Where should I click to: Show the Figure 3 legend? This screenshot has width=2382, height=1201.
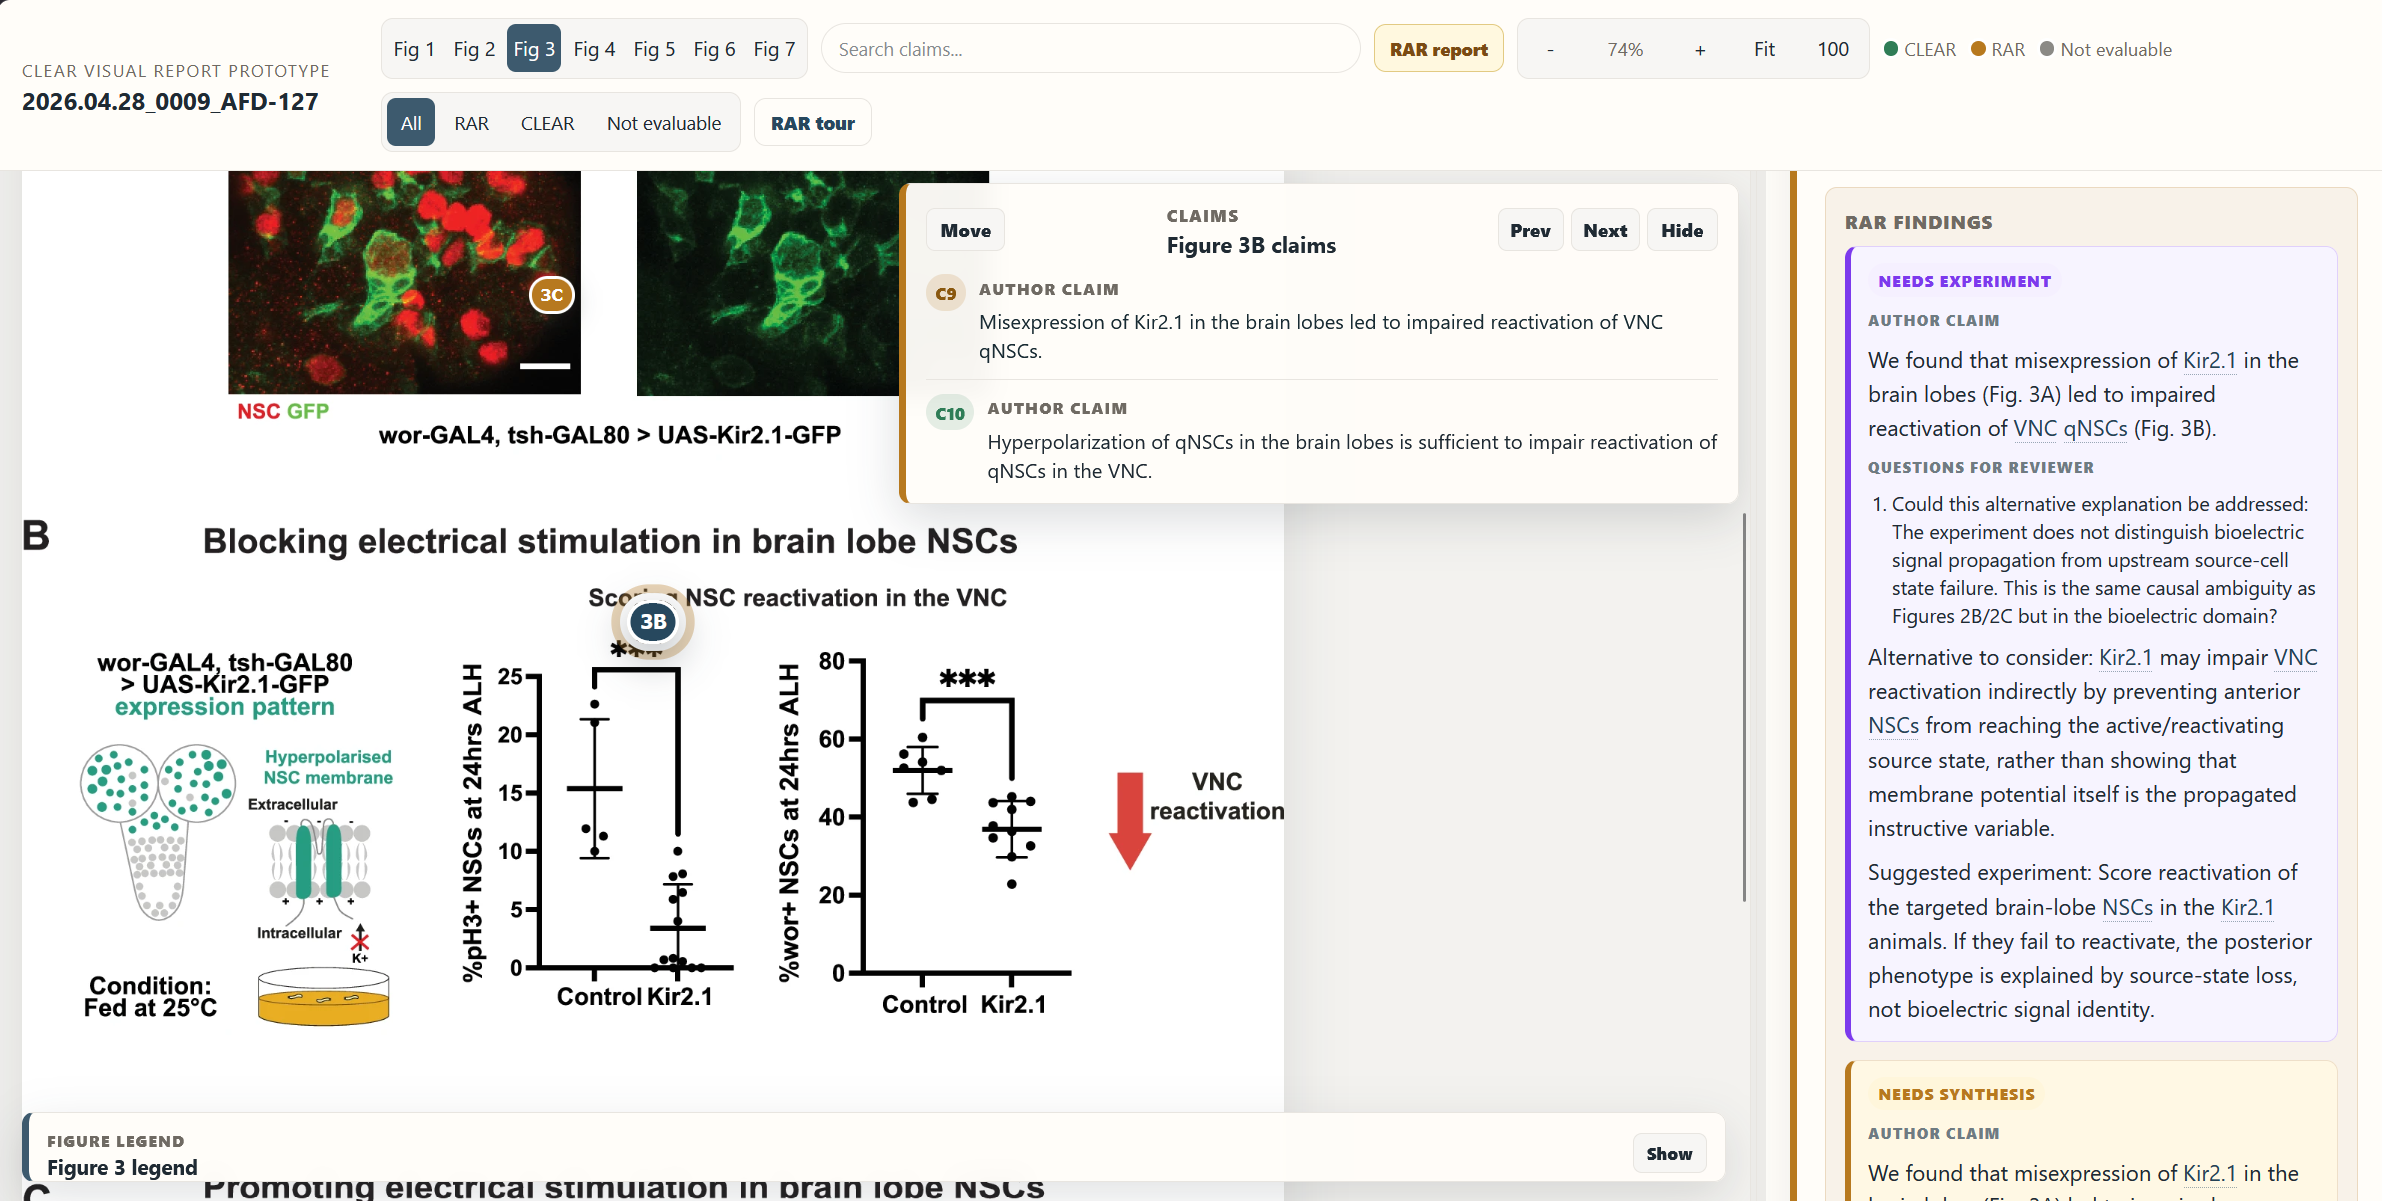[x=1669, y=1154]
